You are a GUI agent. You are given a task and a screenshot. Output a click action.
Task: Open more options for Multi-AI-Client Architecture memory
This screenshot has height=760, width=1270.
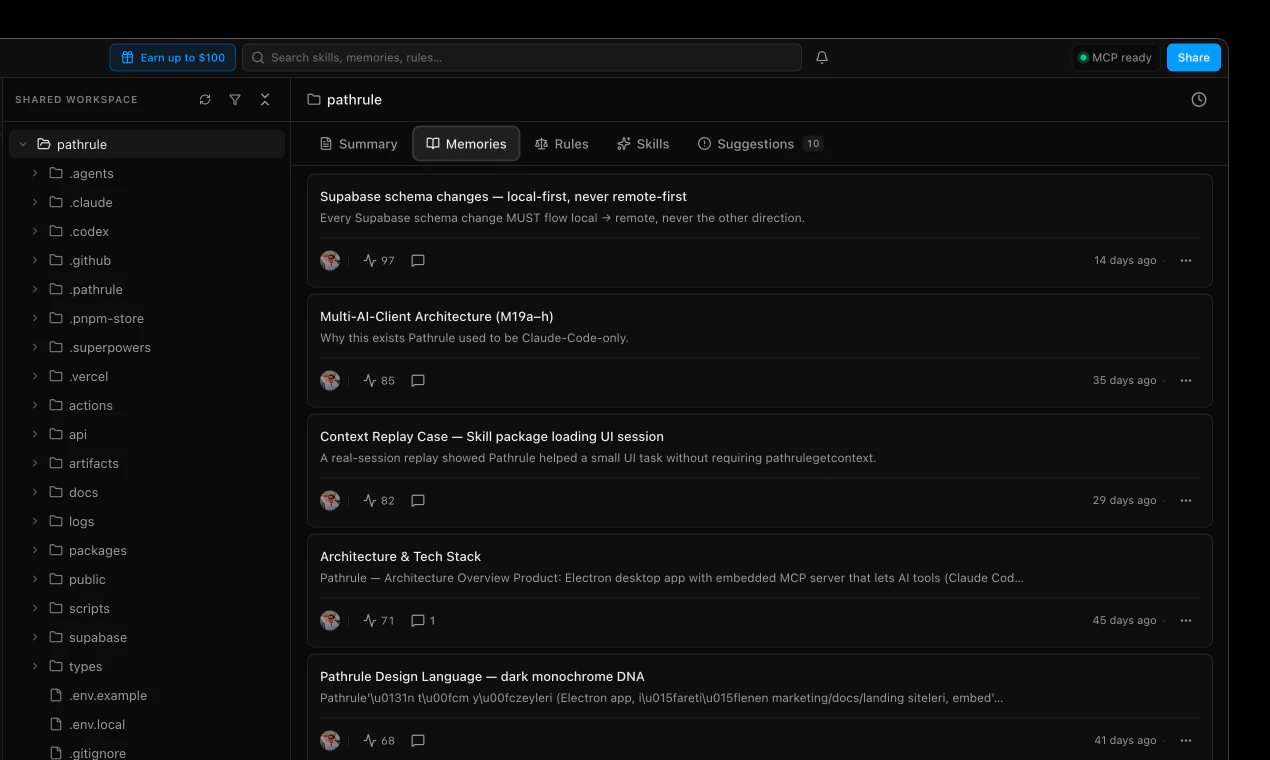tap(1186, 381)
